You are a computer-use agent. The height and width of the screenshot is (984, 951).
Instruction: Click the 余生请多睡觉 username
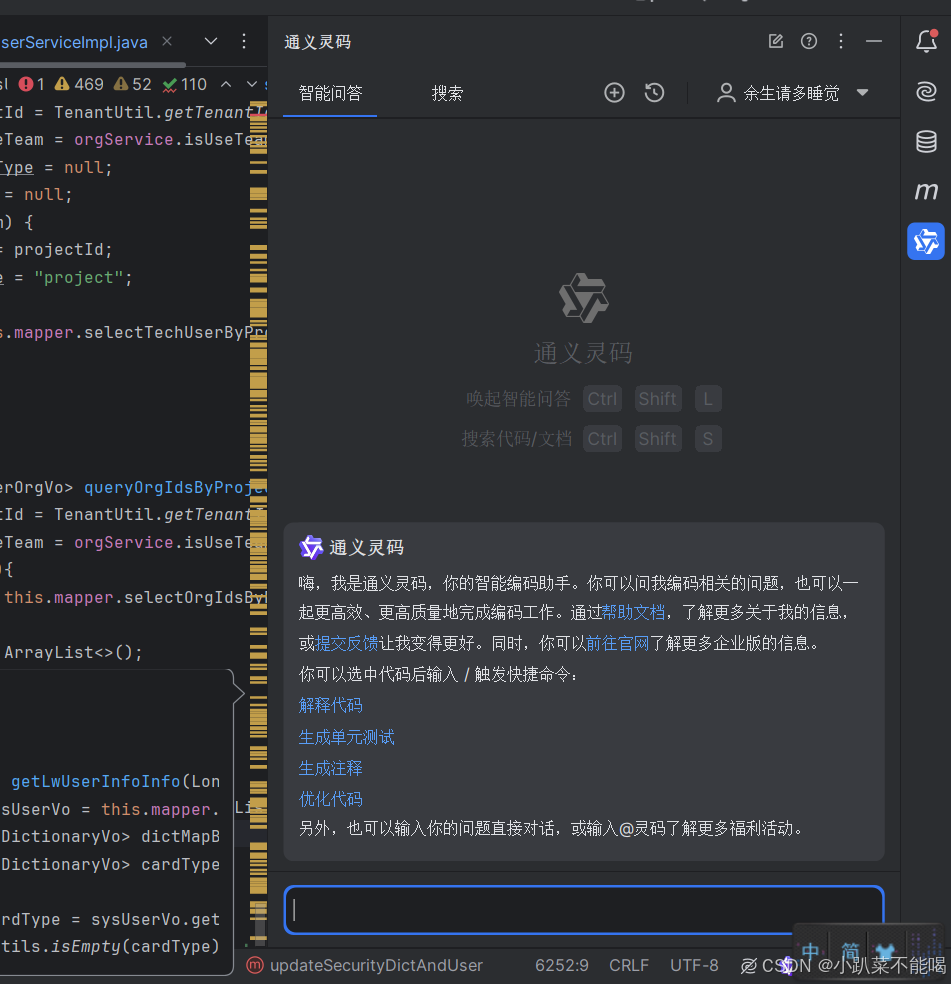tap(791, 94)
